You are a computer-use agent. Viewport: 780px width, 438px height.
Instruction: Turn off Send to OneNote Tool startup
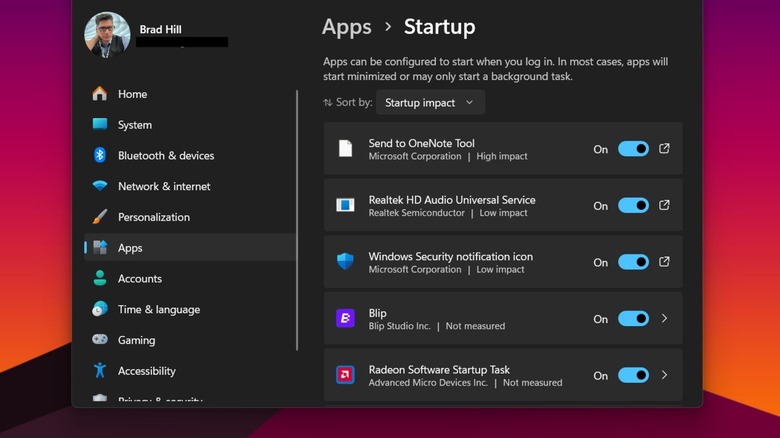(633, 149)
